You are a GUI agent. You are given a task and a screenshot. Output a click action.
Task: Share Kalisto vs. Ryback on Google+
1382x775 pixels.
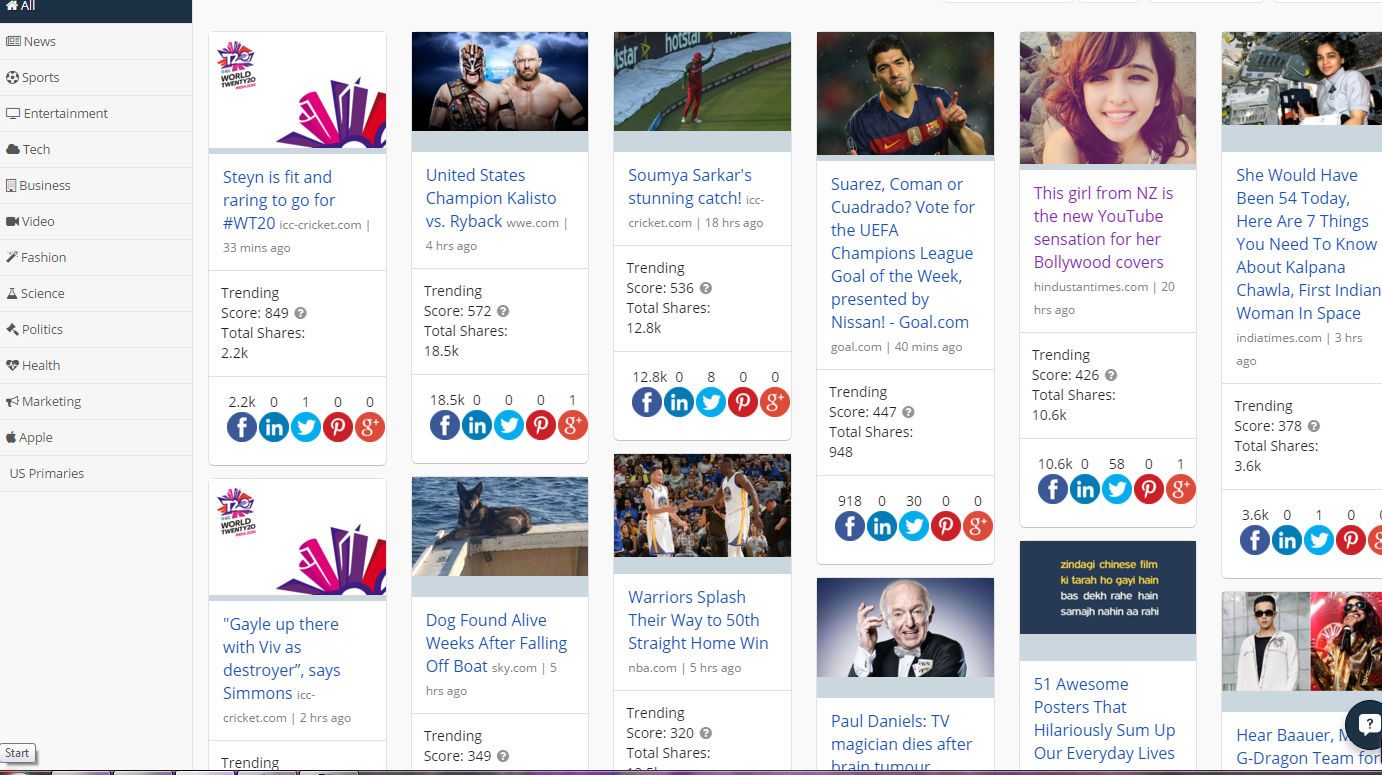click(x=573, y=425)
